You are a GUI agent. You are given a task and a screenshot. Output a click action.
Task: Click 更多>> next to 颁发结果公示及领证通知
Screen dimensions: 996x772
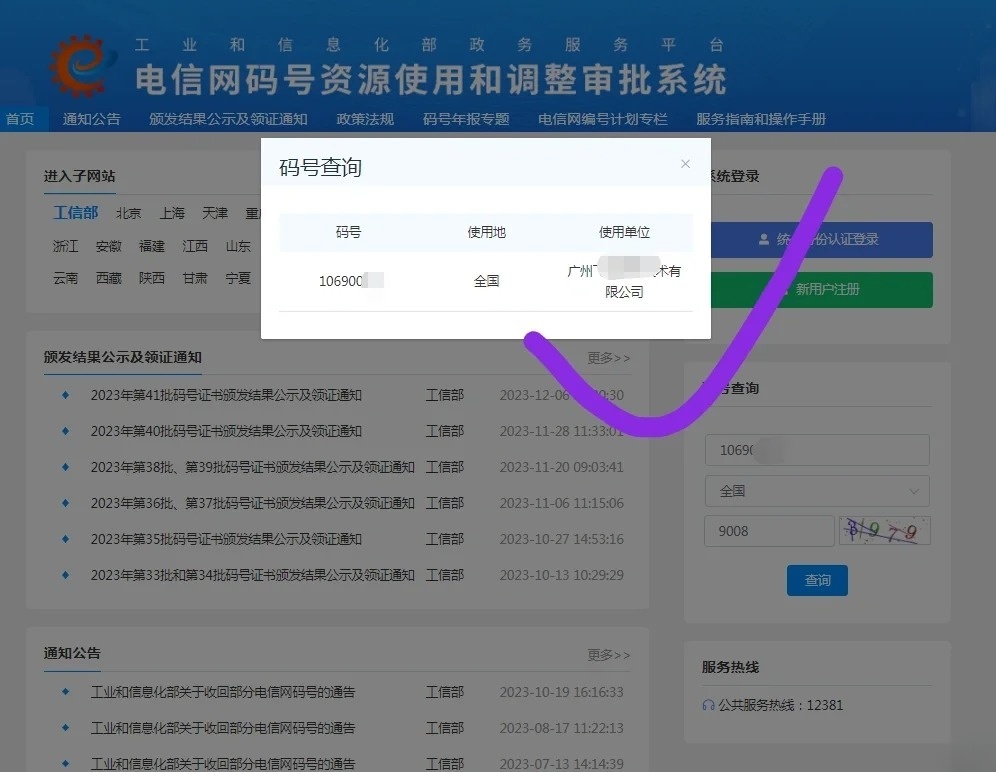[x=608, y=357]
